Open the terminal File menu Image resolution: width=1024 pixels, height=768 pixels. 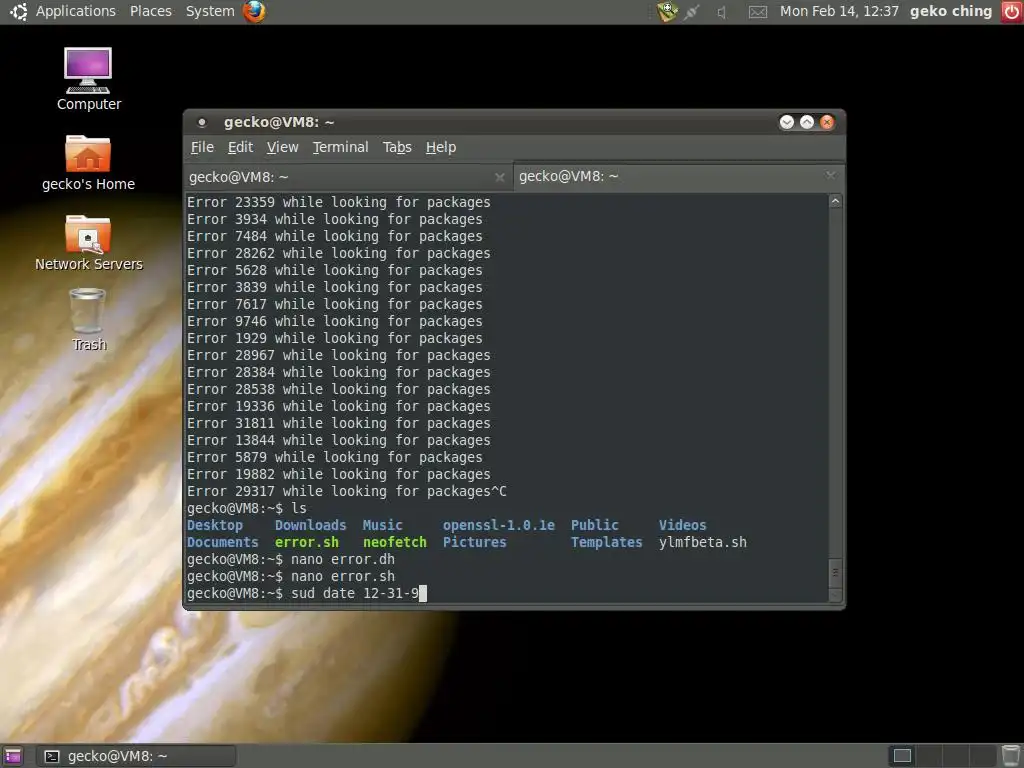point(202,147)
